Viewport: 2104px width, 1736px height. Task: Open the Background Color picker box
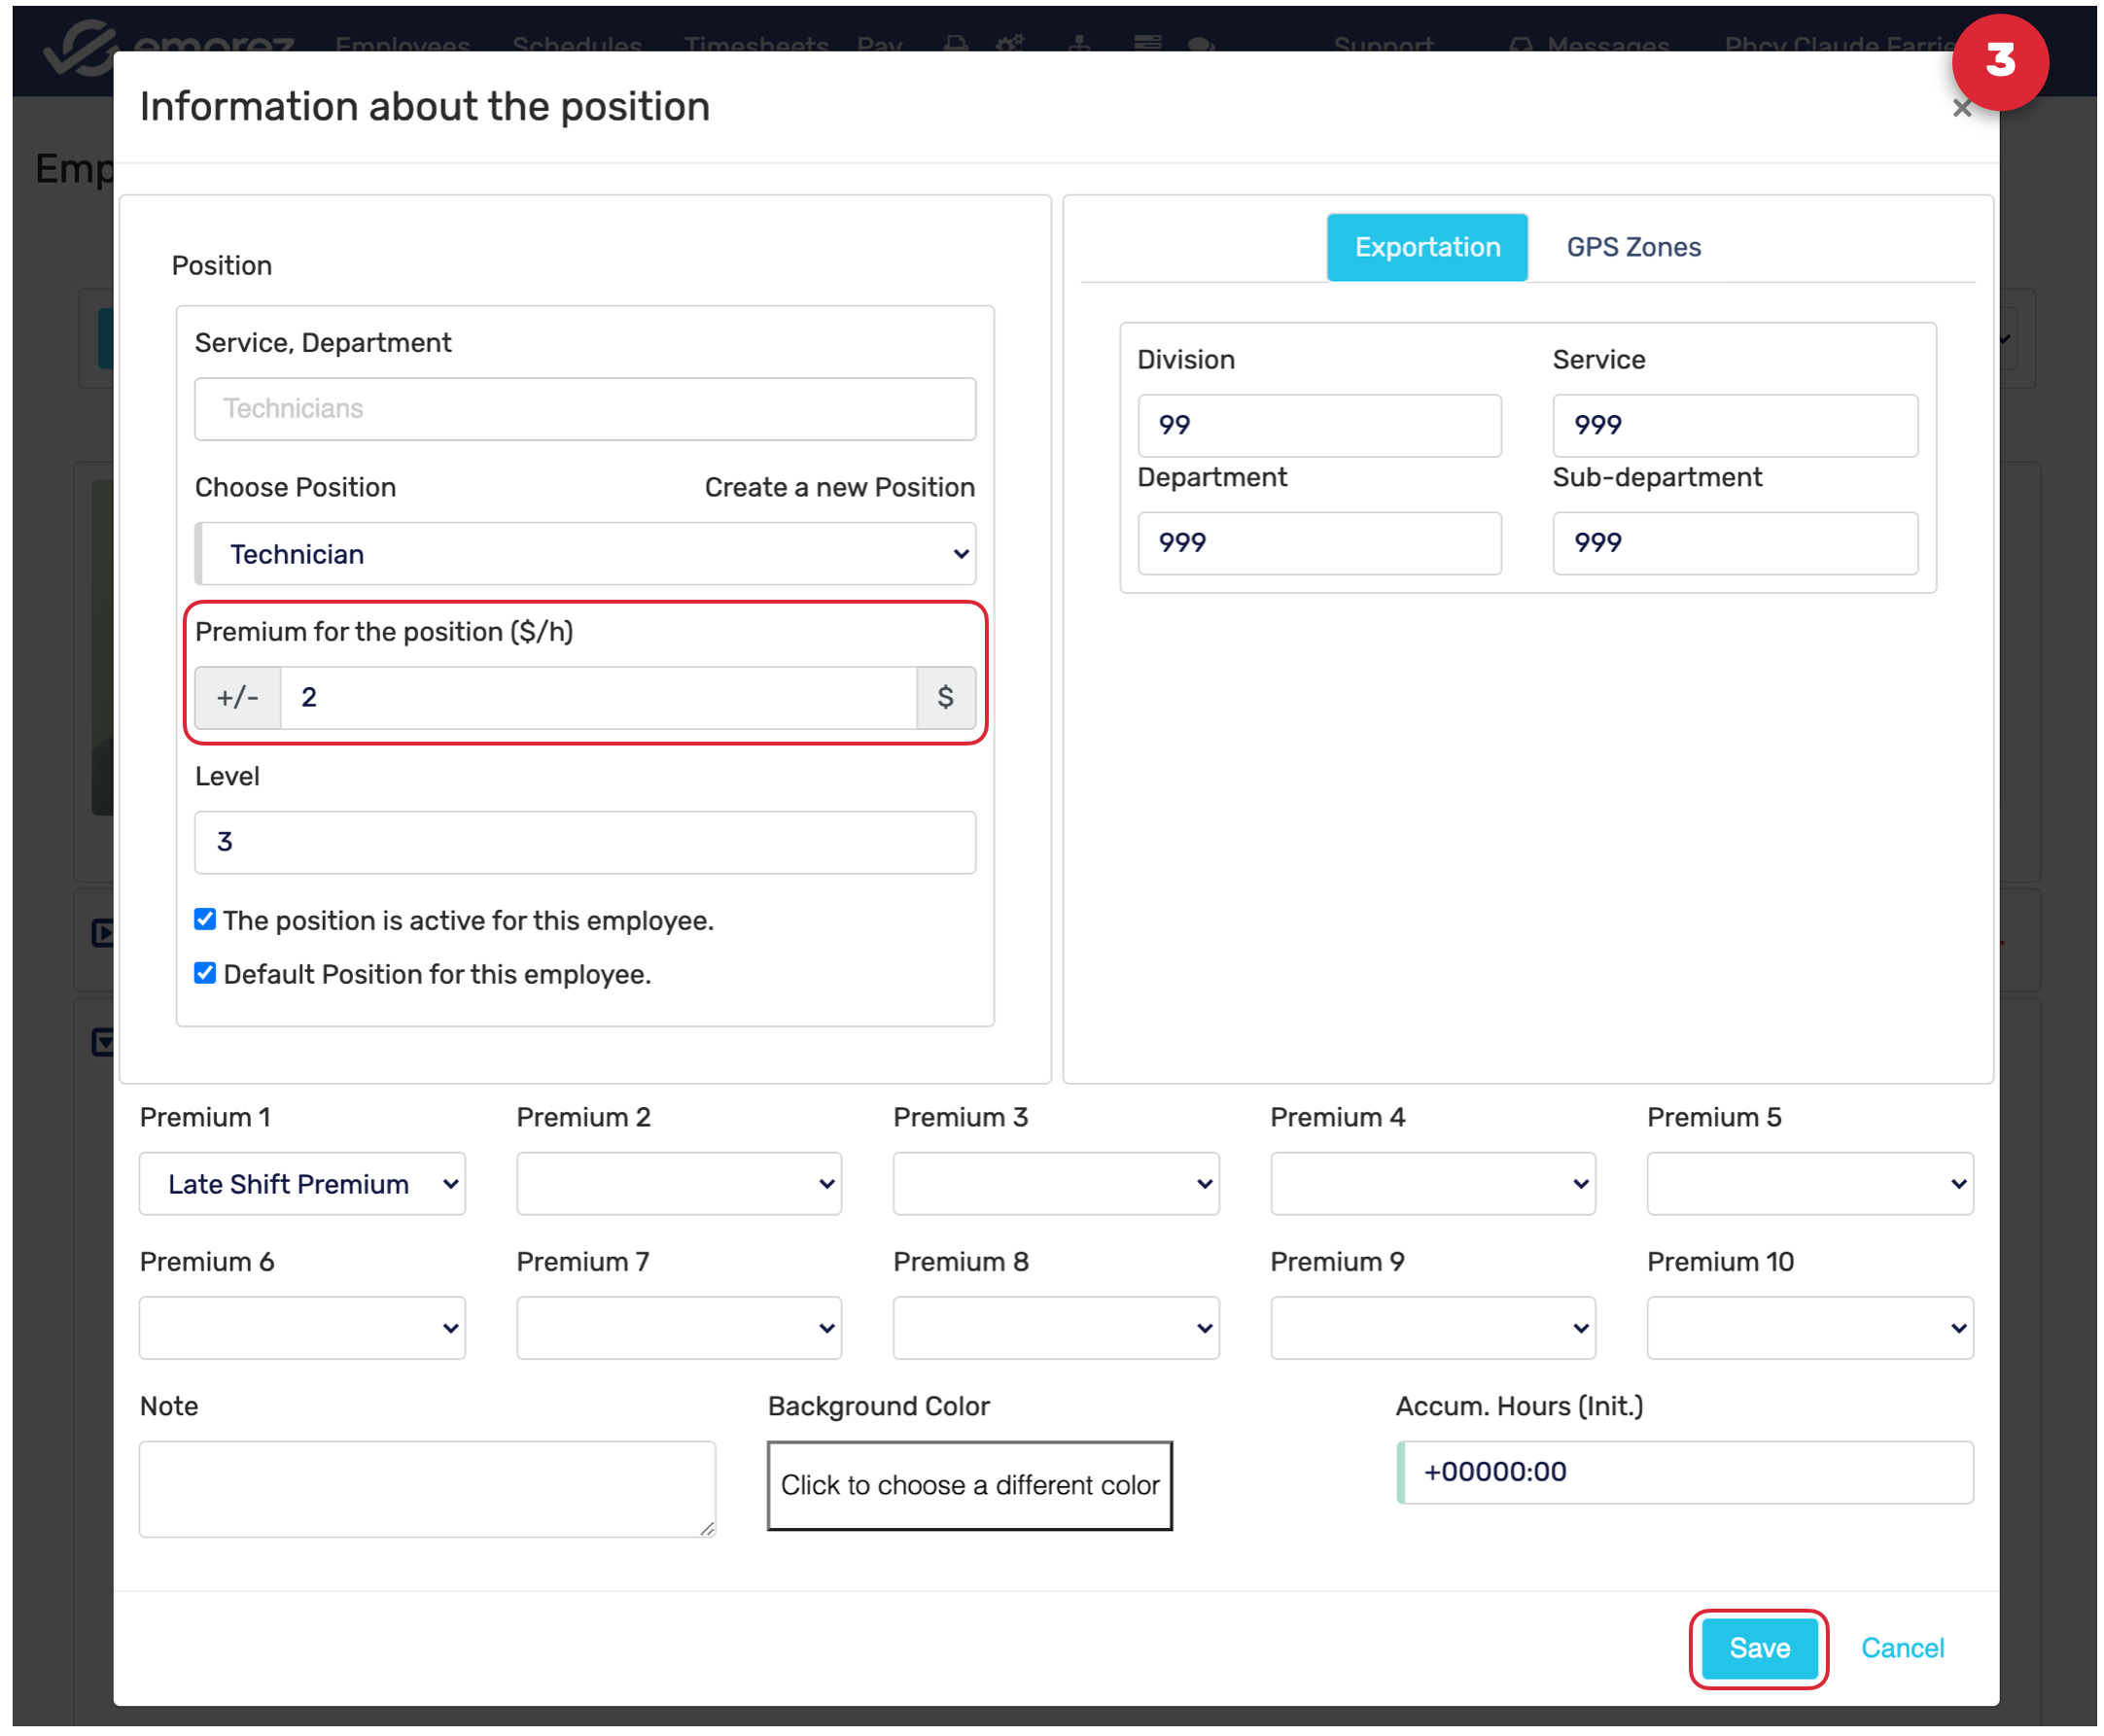click(969, 1485)
